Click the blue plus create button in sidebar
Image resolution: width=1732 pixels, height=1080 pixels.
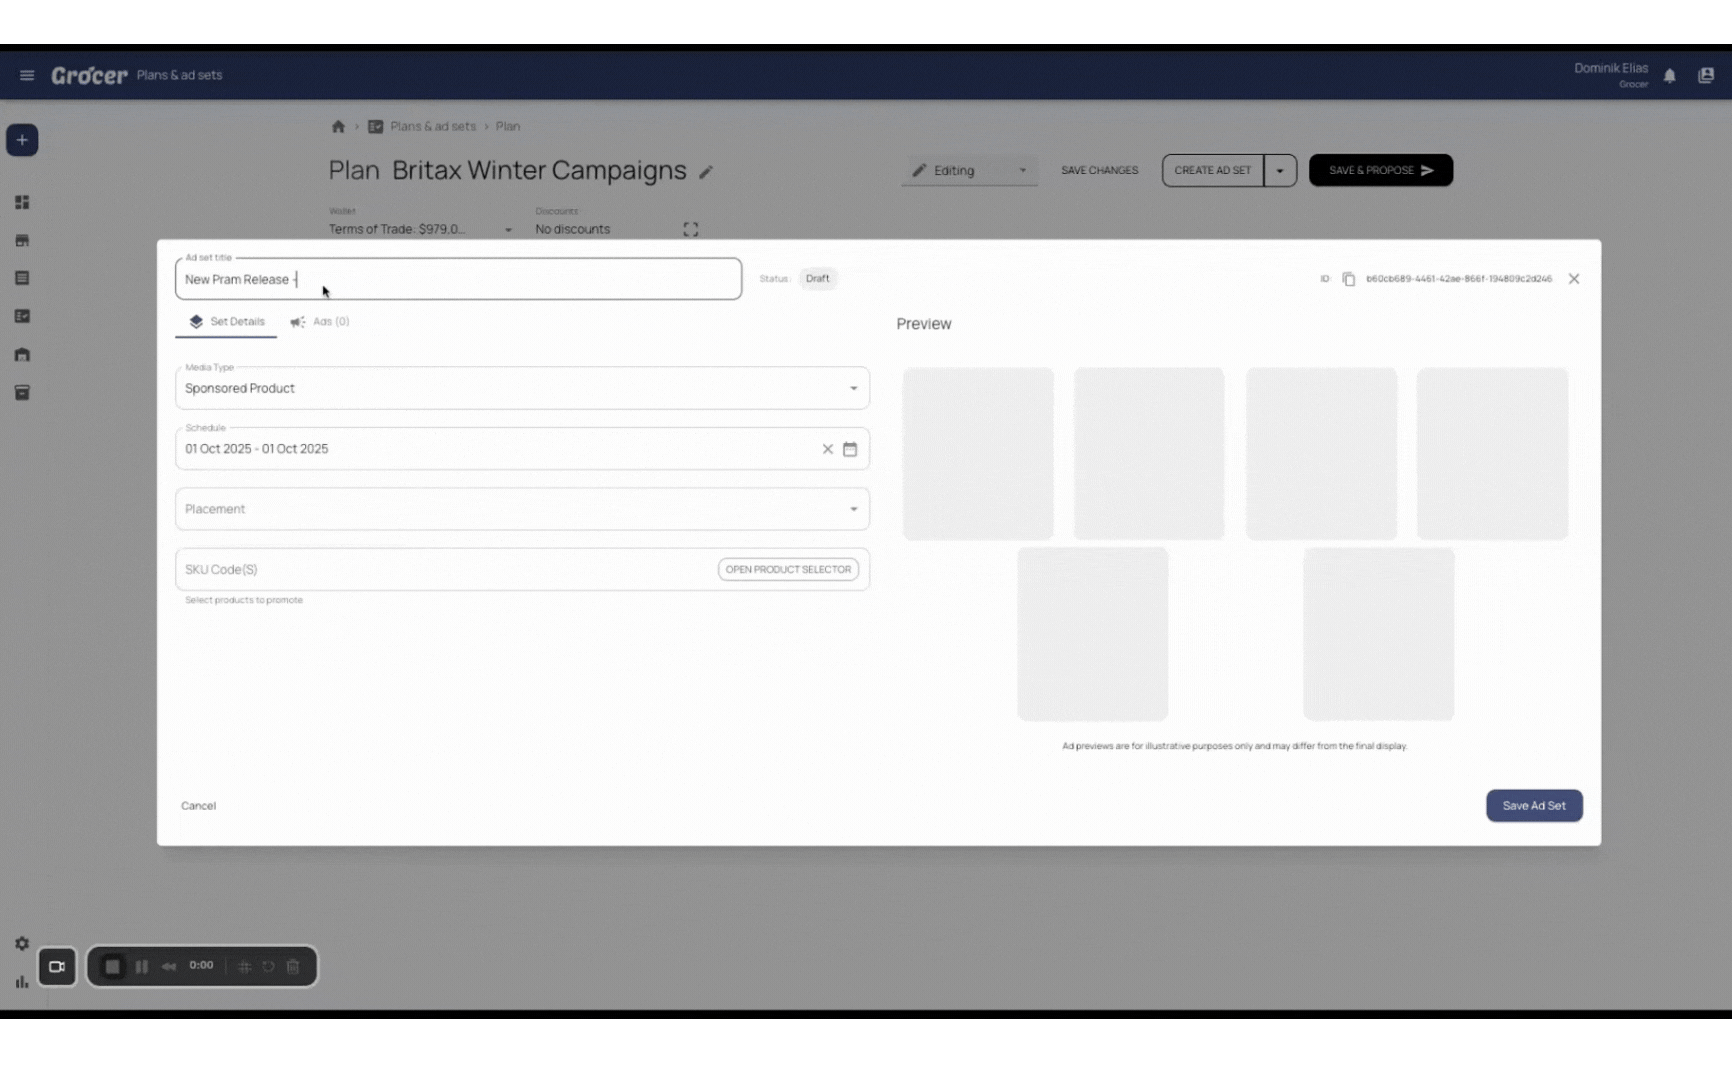[22, 140]
